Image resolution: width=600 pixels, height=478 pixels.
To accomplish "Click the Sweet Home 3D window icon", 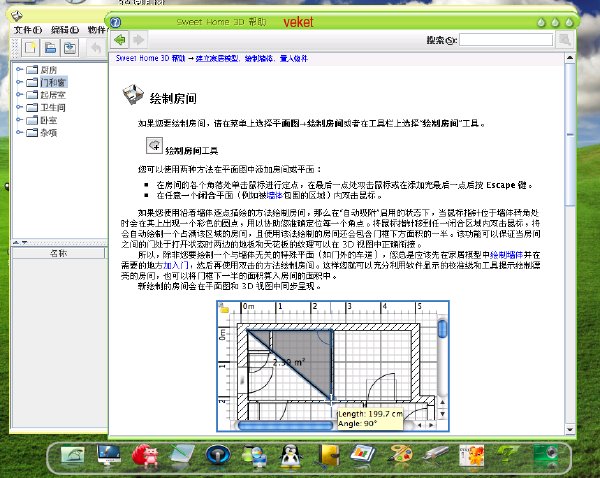I will tap(17, 16).
